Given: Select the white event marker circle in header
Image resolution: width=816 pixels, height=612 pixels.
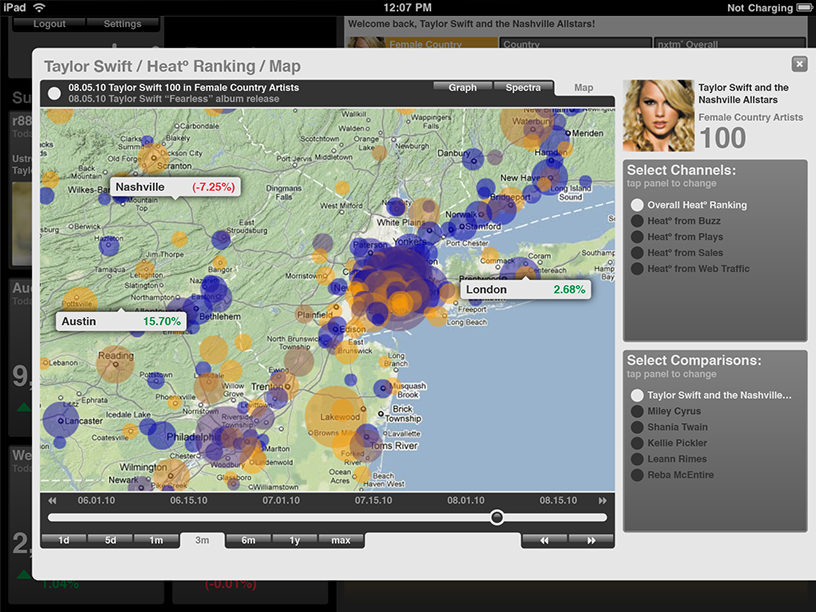Looking at the screenshot, I should 54,93.
